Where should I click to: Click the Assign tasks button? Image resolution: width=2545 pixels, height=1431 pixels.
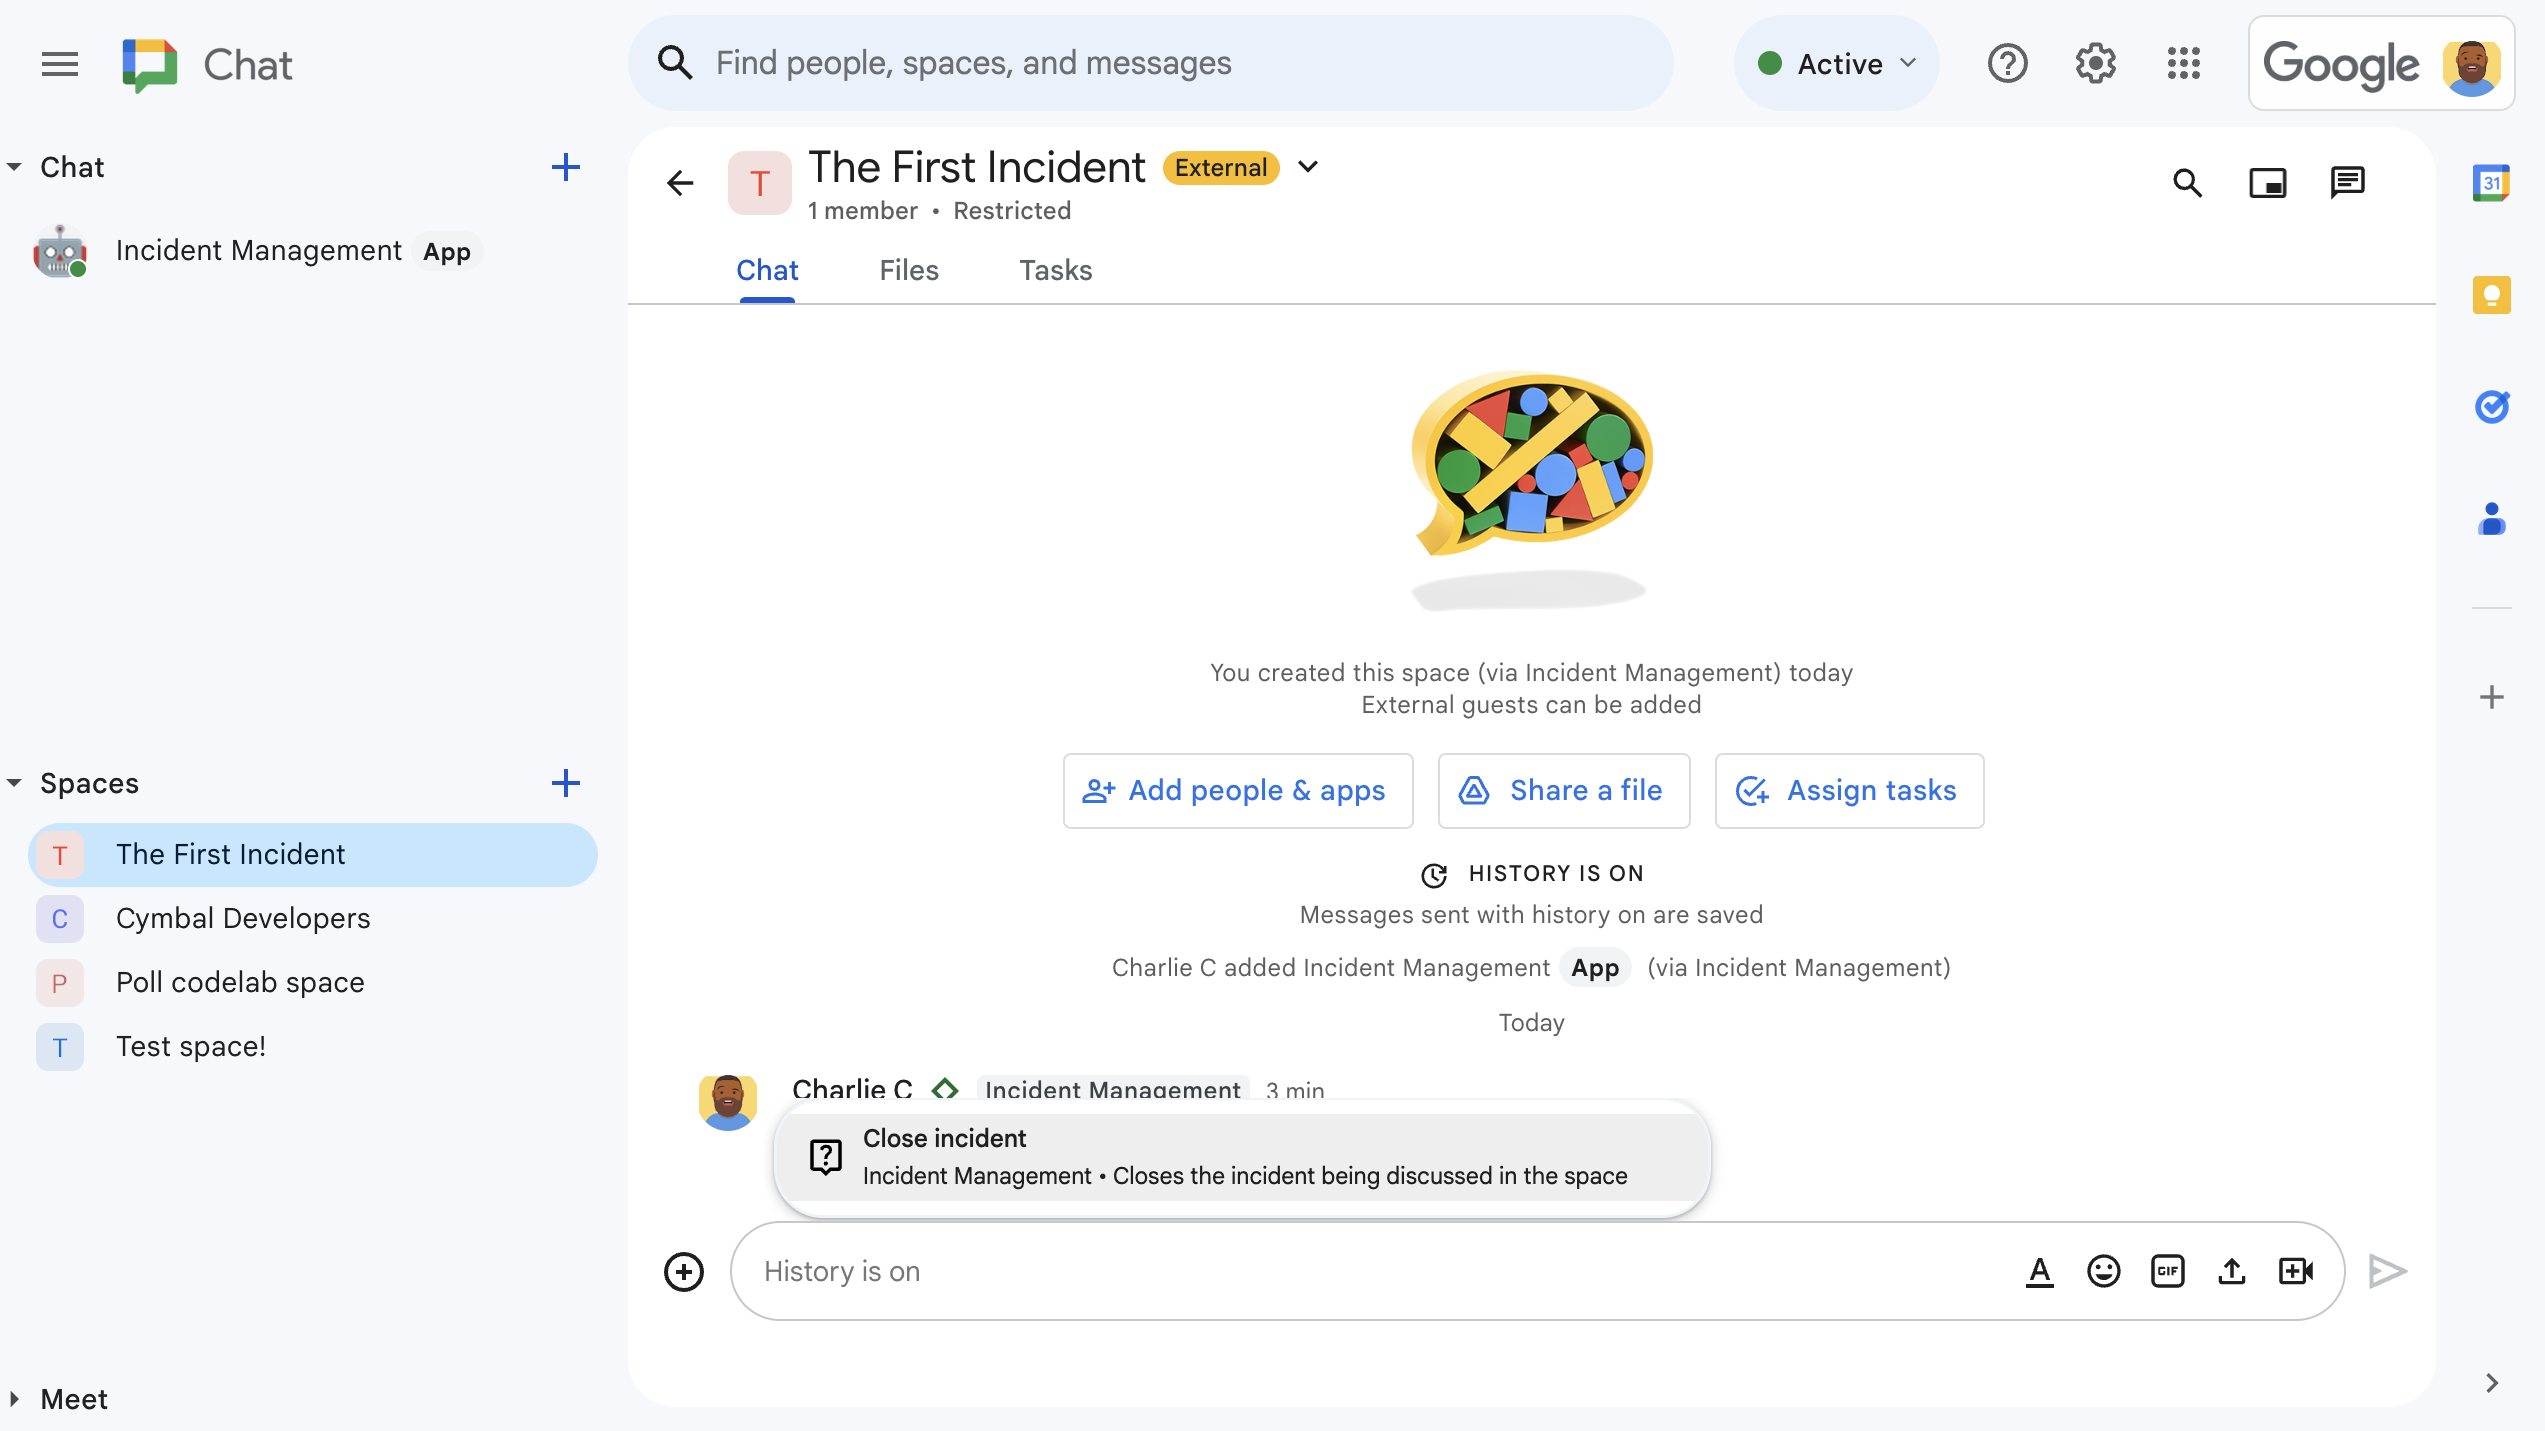1849,790
